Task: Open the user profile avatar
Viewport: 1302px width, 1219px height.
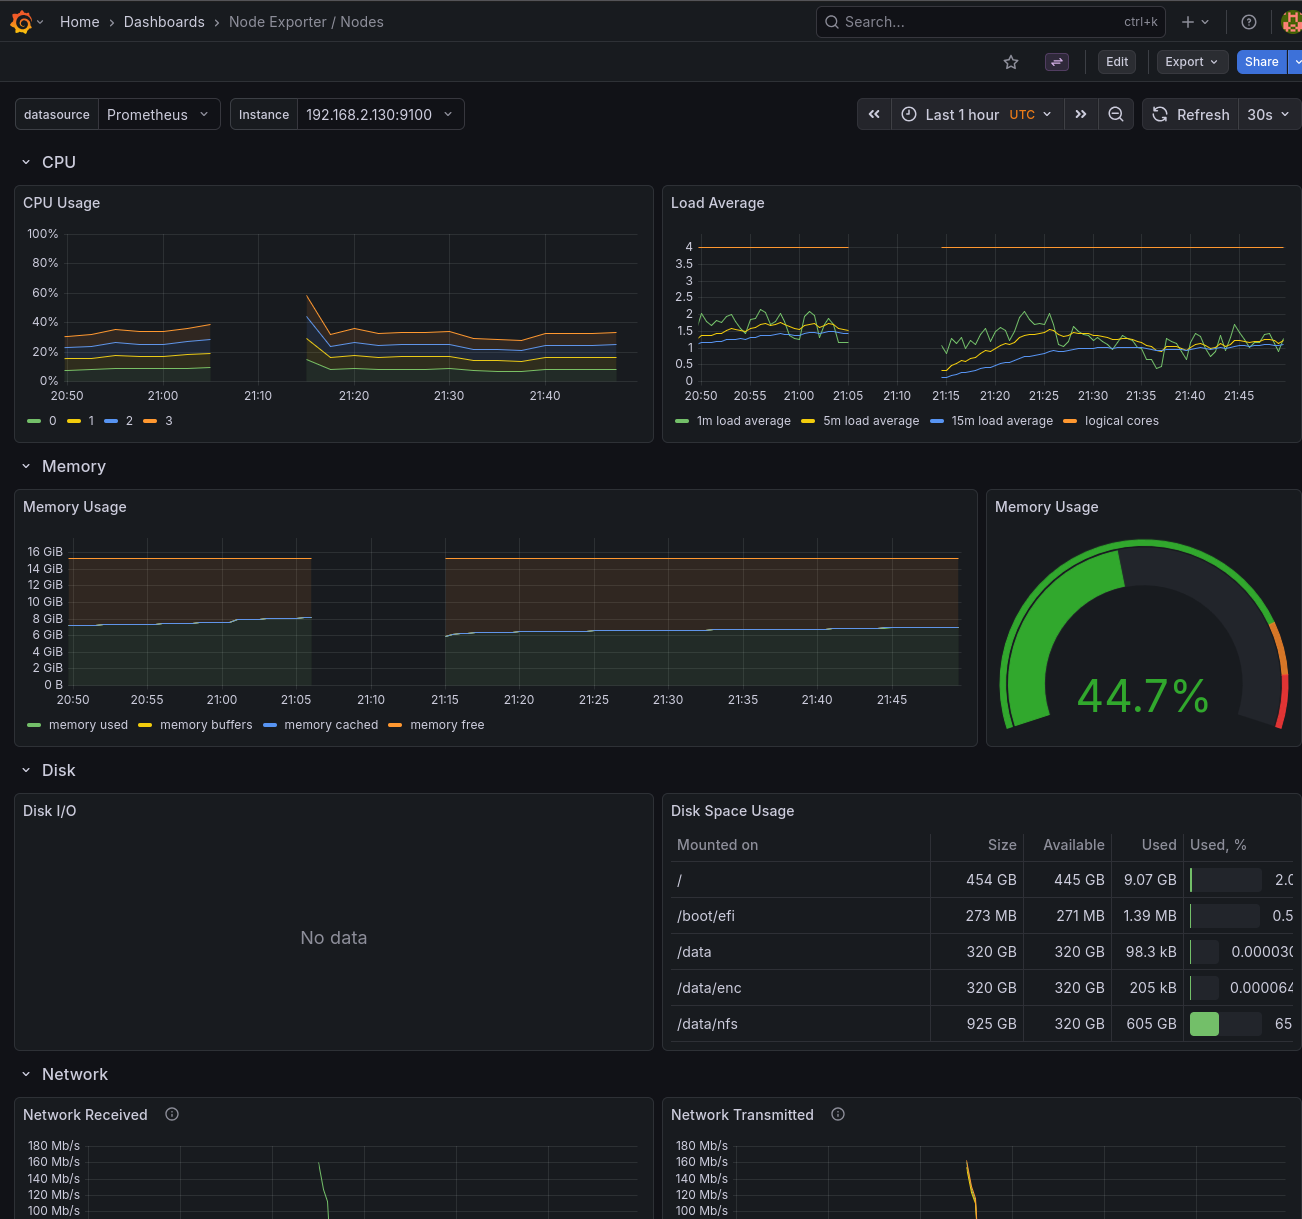Action: coord(1291,21)
